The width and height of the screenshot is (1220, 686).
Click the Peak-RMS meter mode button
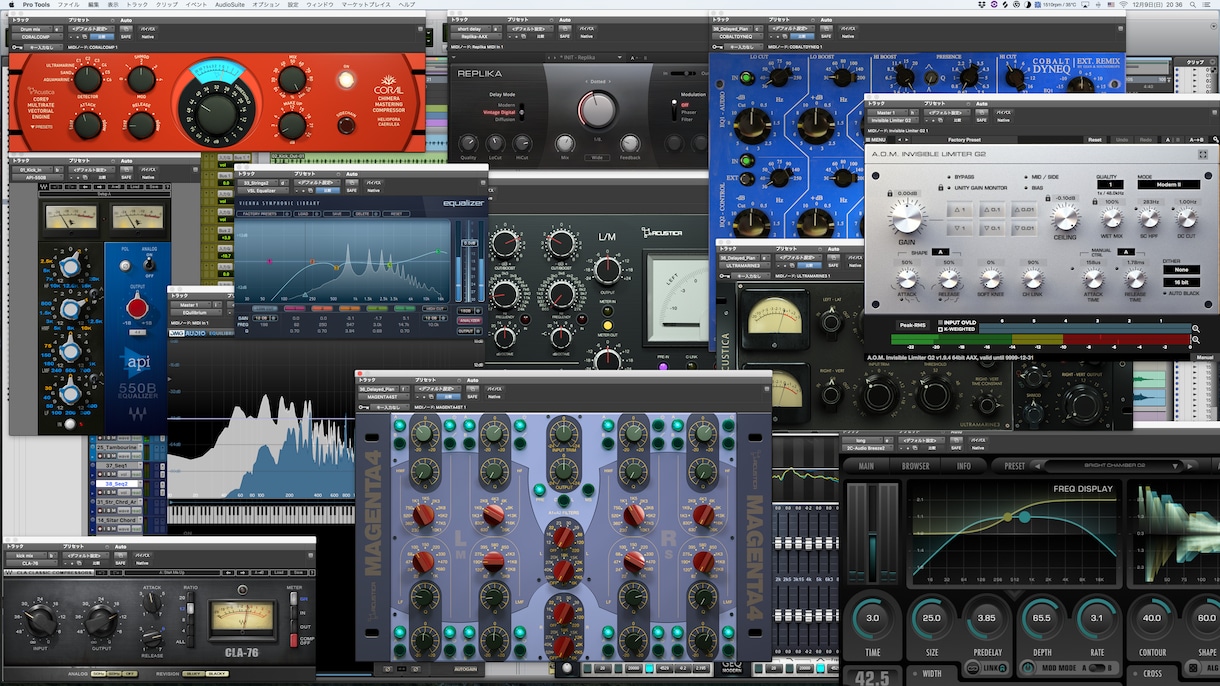coord(911,325)
